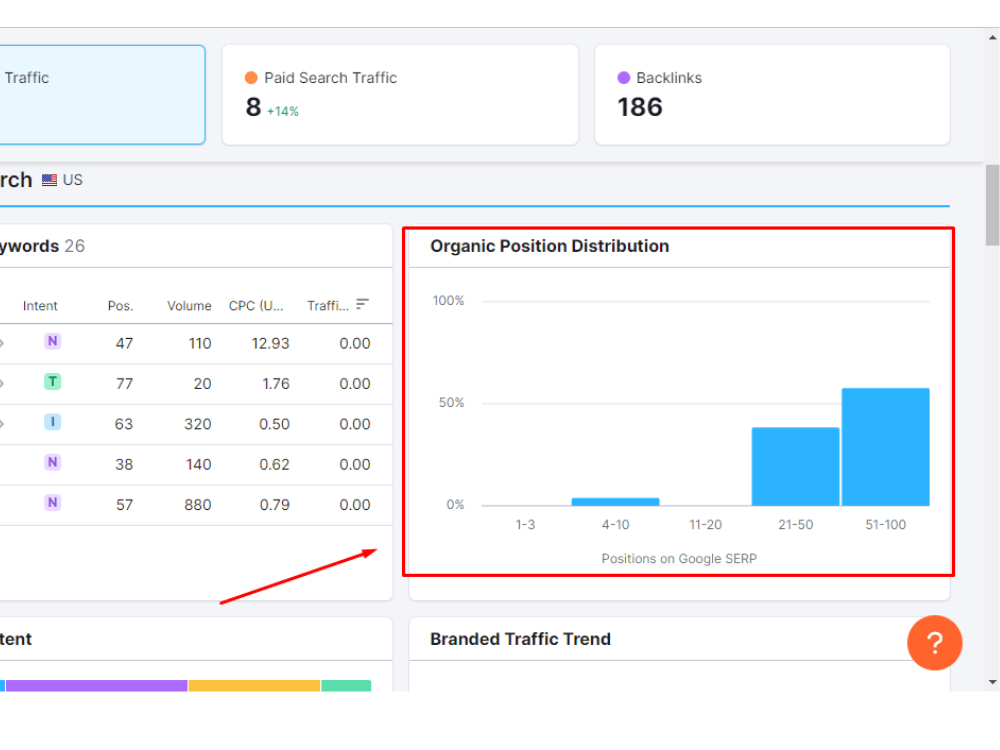Click the Backlinks value 186
The height and width of the screenshot is (750, 1000).
(x=640, y=107)
